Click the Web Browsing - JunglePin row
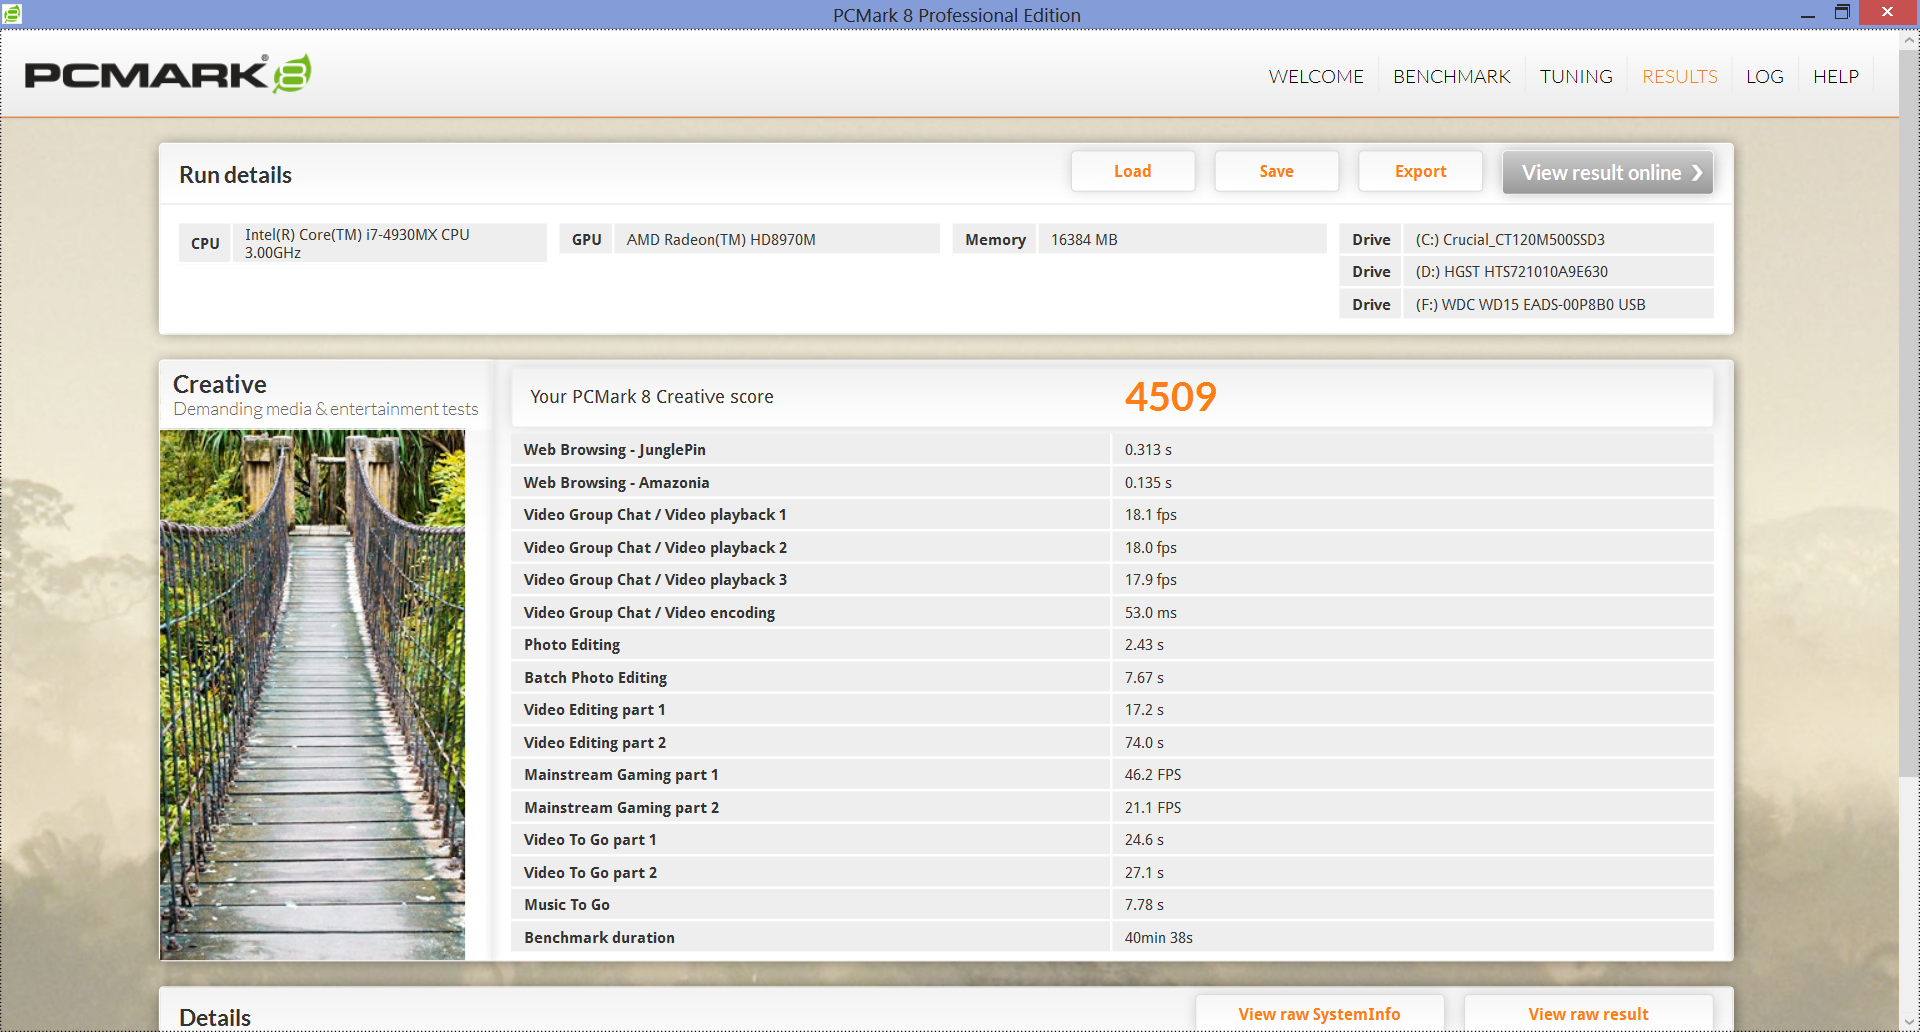Viewport: 1920px width, 1032px height. coord(1112,449)
